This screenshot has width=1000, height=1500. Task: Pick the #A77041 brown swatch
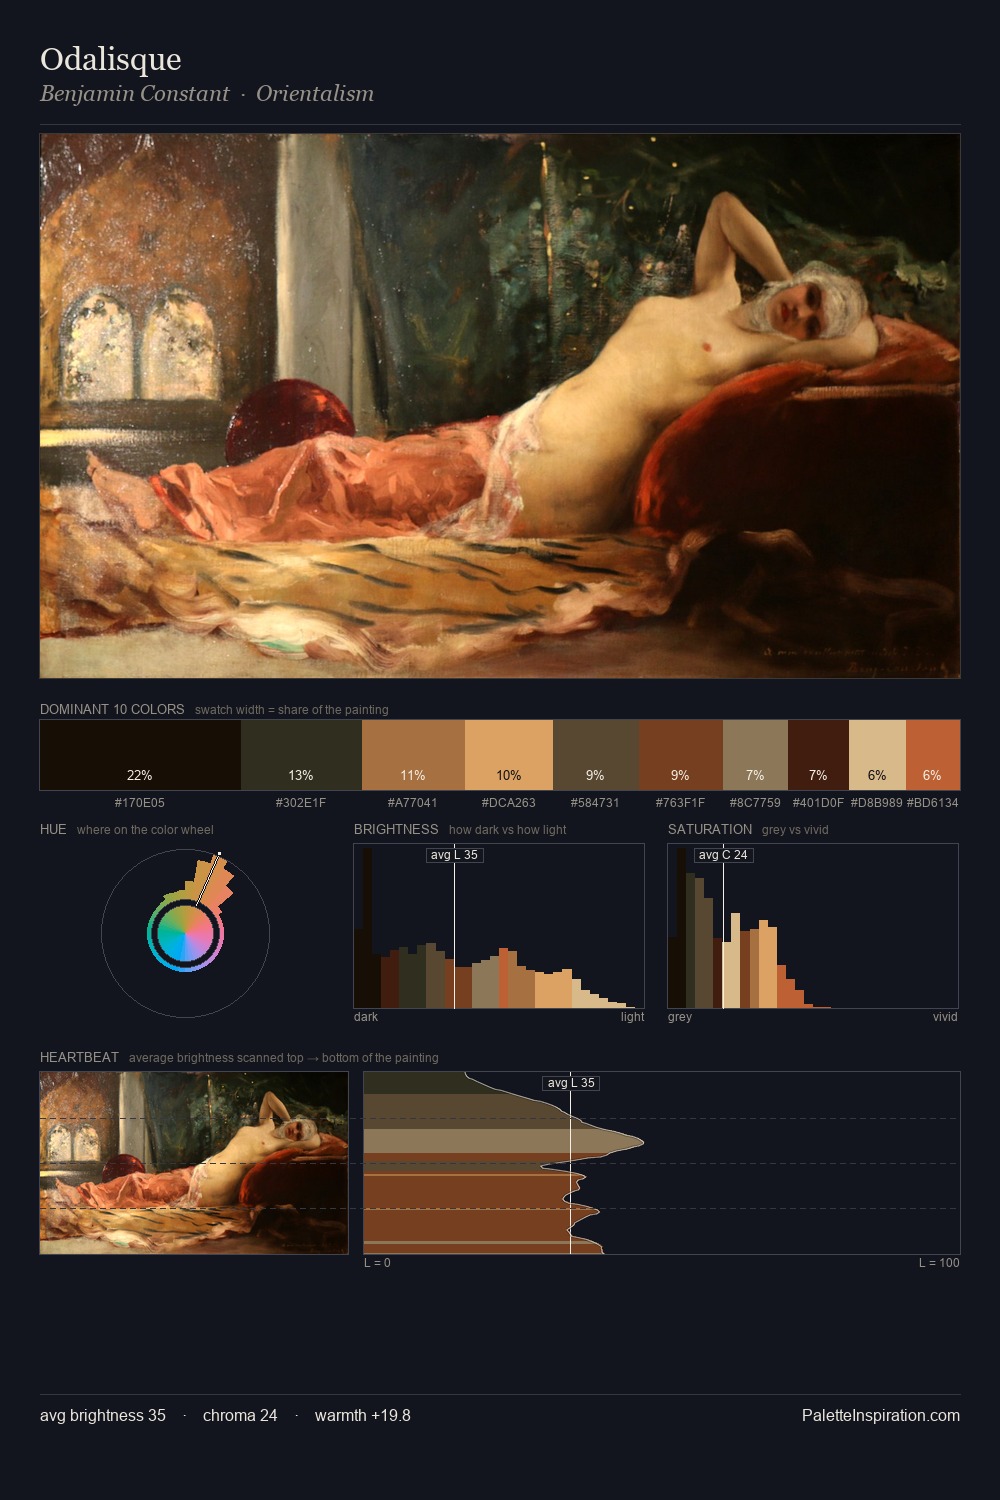[x=413, y=755]
